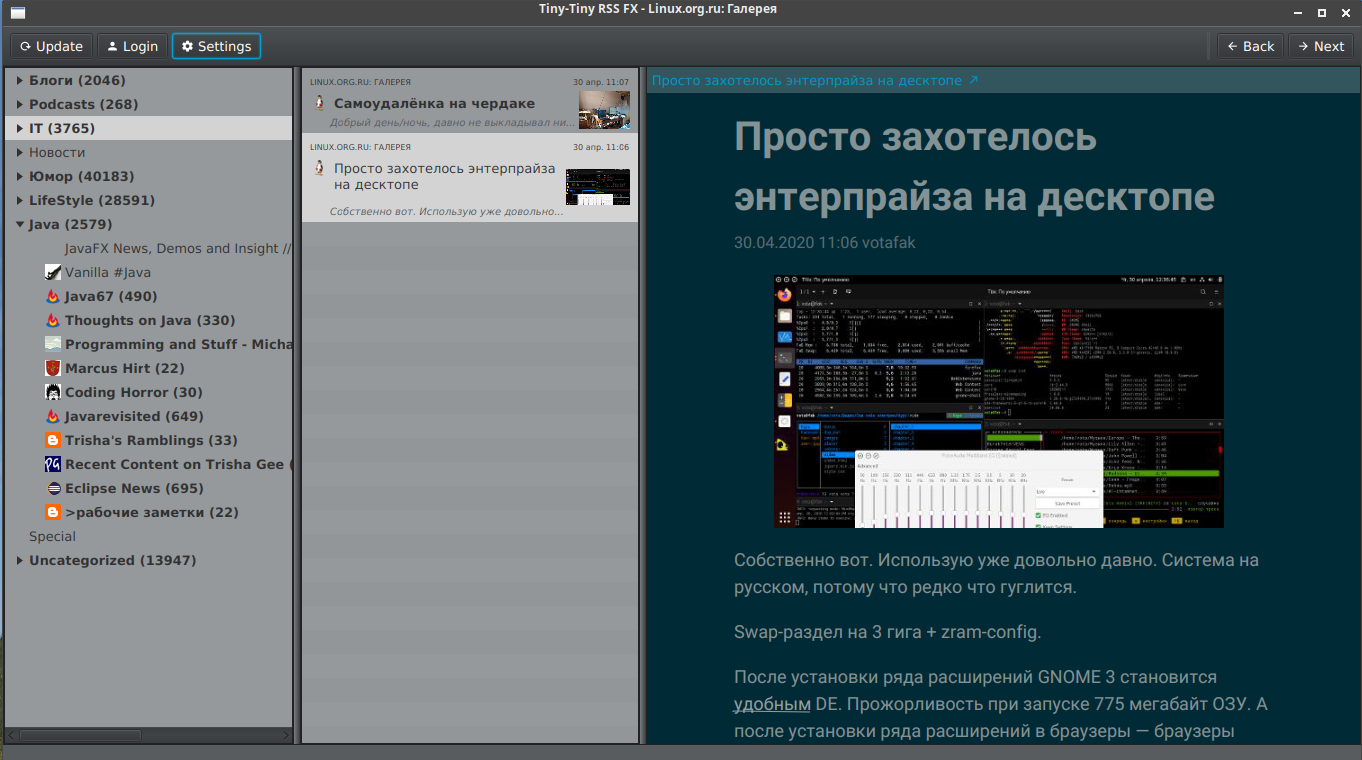Click the desktop screenshot image in article
Screen dimensions: 1362x760
(x=999, y=401)
